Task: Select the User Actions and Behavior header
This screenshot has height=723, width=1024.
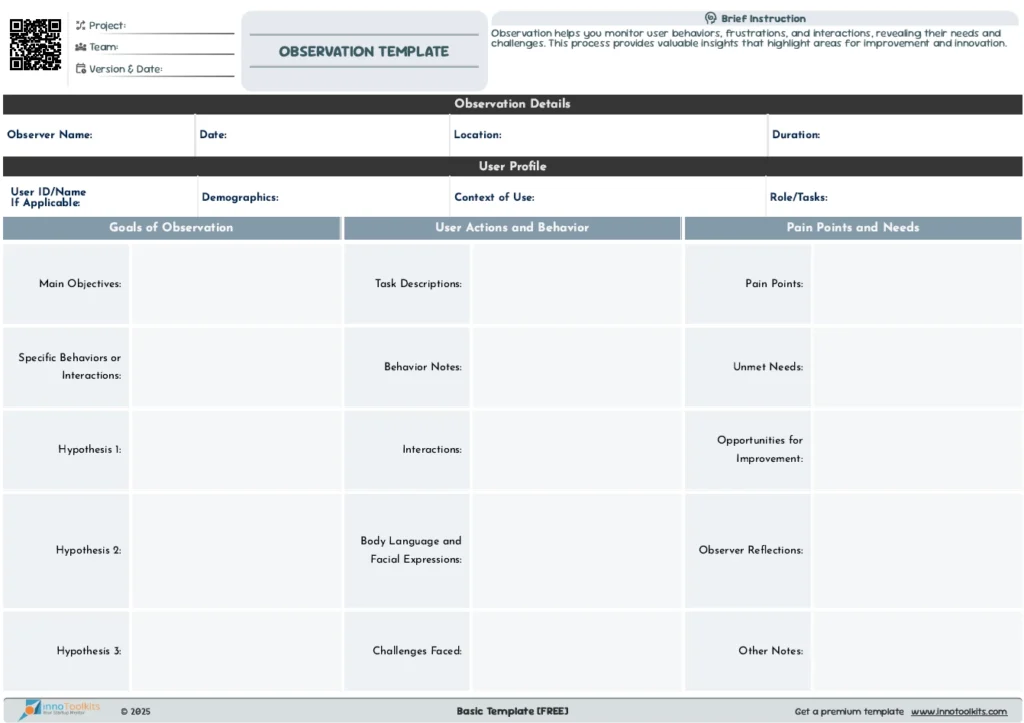Action: click(512, 228)
